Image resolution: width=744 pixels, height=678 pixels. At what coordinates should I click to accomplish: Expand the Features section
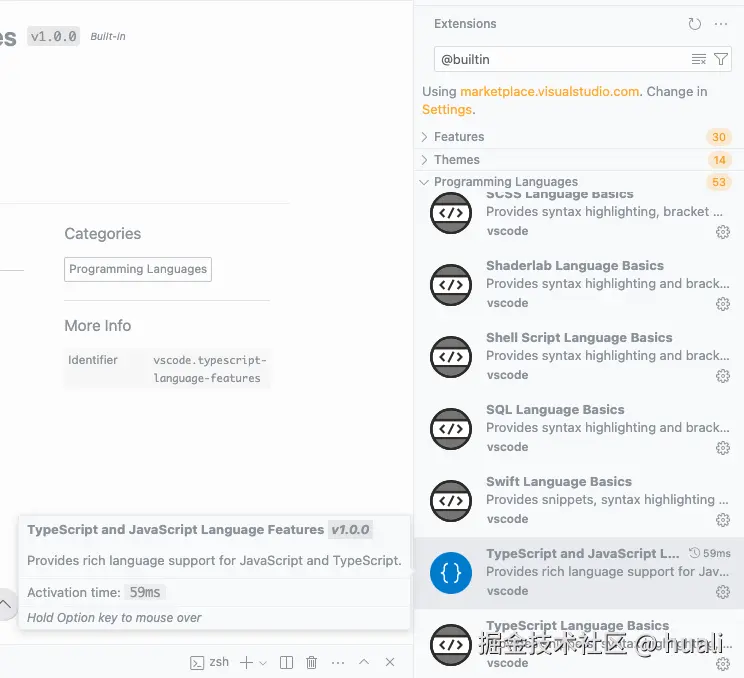tap(577, 137)
